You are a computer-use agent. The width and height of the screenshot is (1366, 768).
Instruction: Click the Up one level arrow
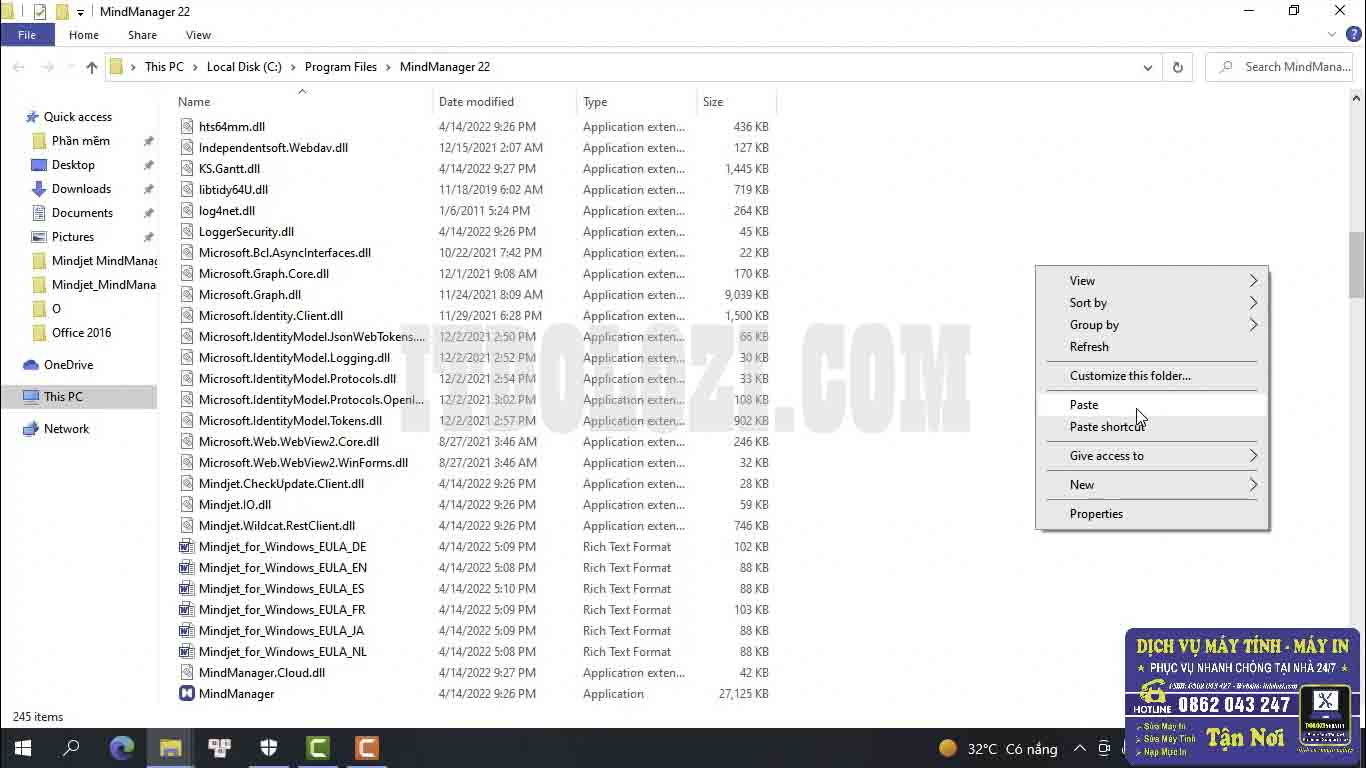pyautogui.click(x=91, y=67)
